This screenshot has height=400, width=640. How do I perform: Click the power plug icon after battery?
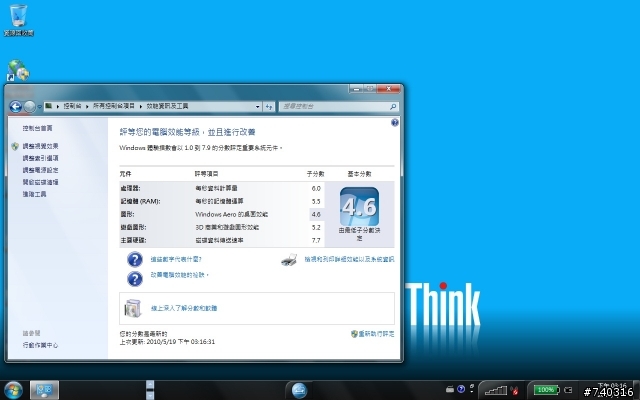[x=568, y=390]
